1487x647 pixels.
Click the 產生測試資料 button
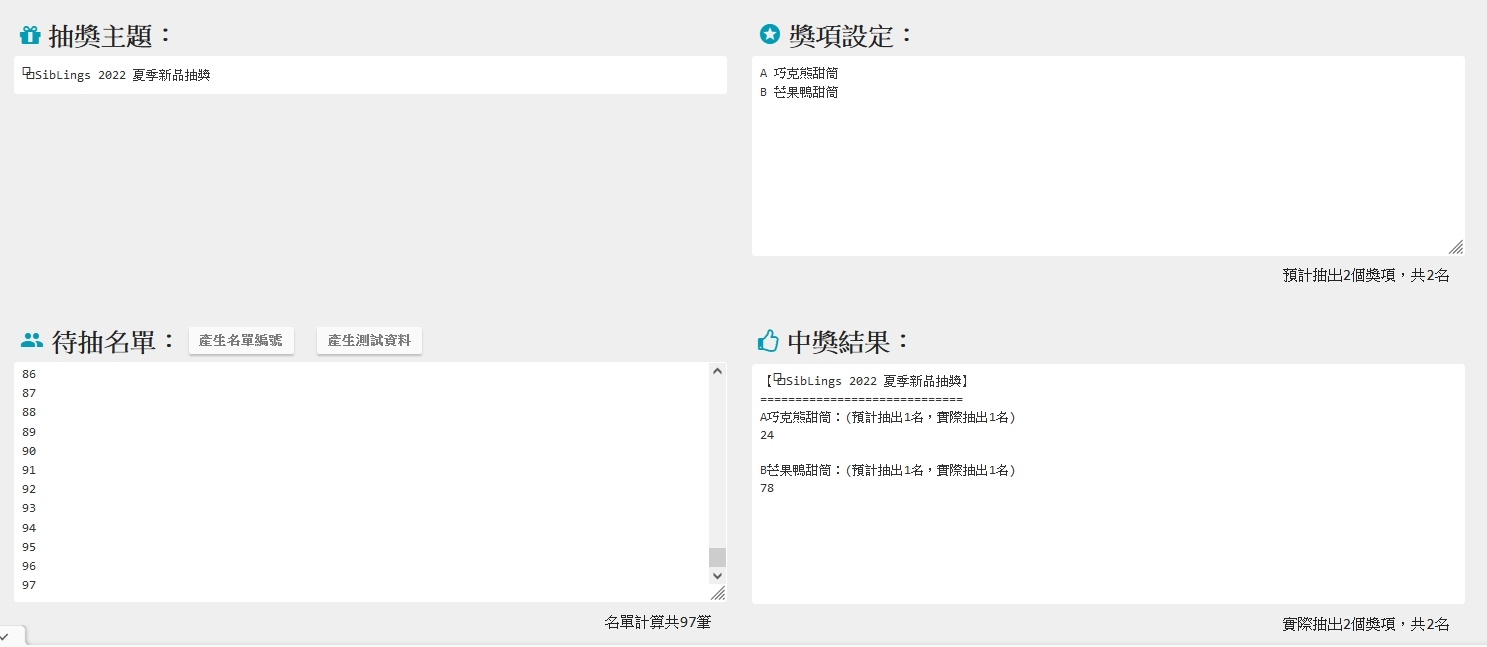pyautogui.click(x=369, y=340)
